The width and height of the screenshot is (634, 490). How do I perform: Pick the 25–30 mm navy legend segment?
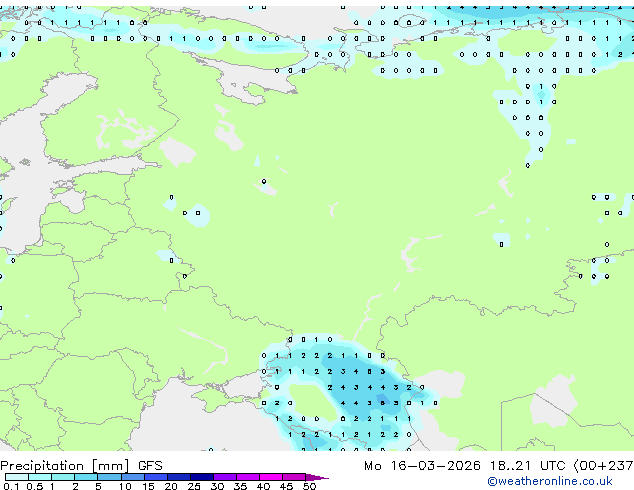(202, 477)
